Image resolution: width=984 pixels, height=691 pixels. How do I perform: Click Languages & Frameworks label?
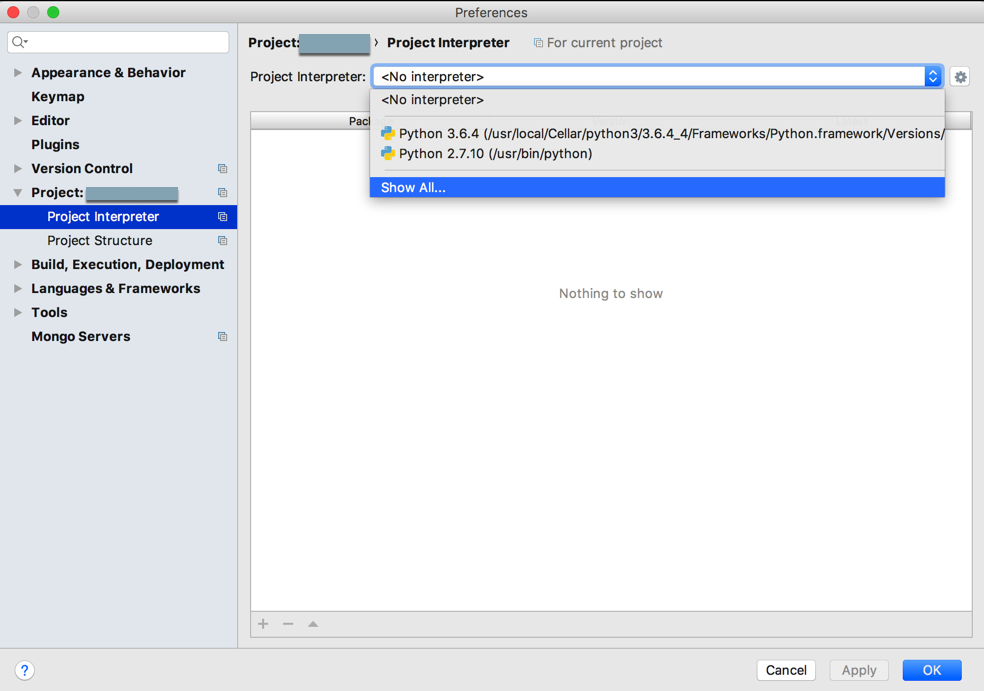[115, 288]
